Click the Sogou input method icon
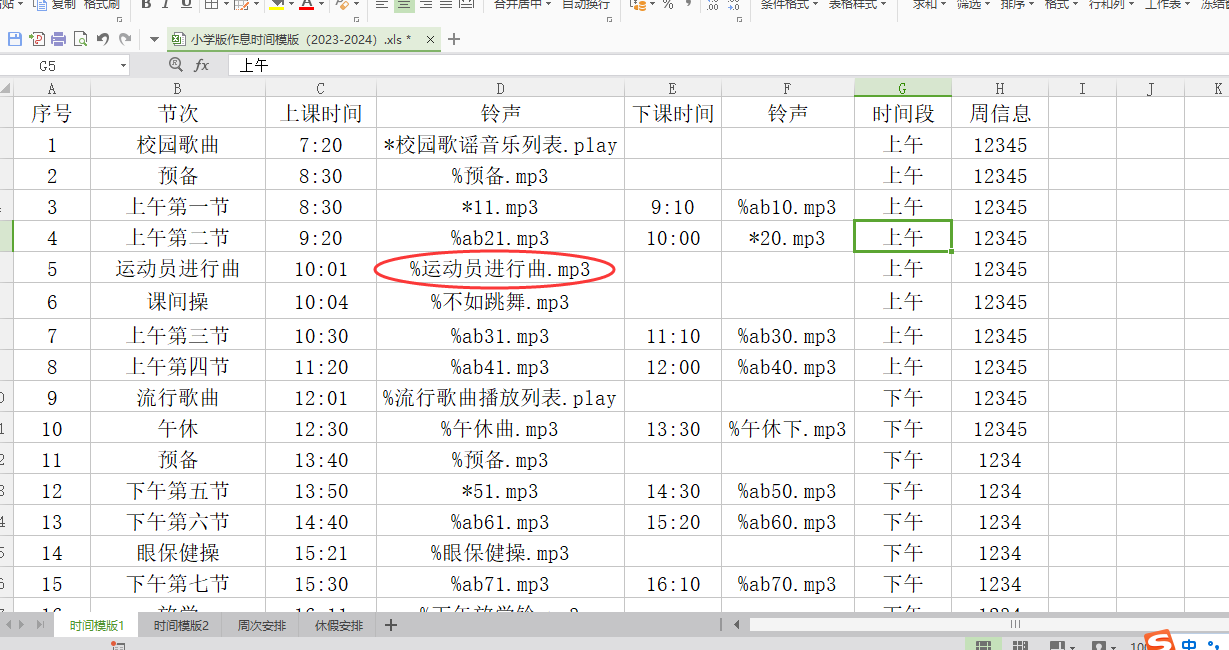The height and width of the screenshot is (650, 1229). (x=1160, y=642)
